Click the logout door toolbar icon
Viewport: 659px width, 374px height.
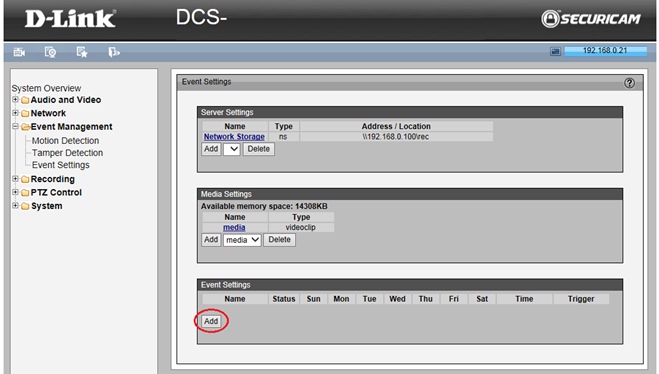pyautogui.click(x=114, y=52)
